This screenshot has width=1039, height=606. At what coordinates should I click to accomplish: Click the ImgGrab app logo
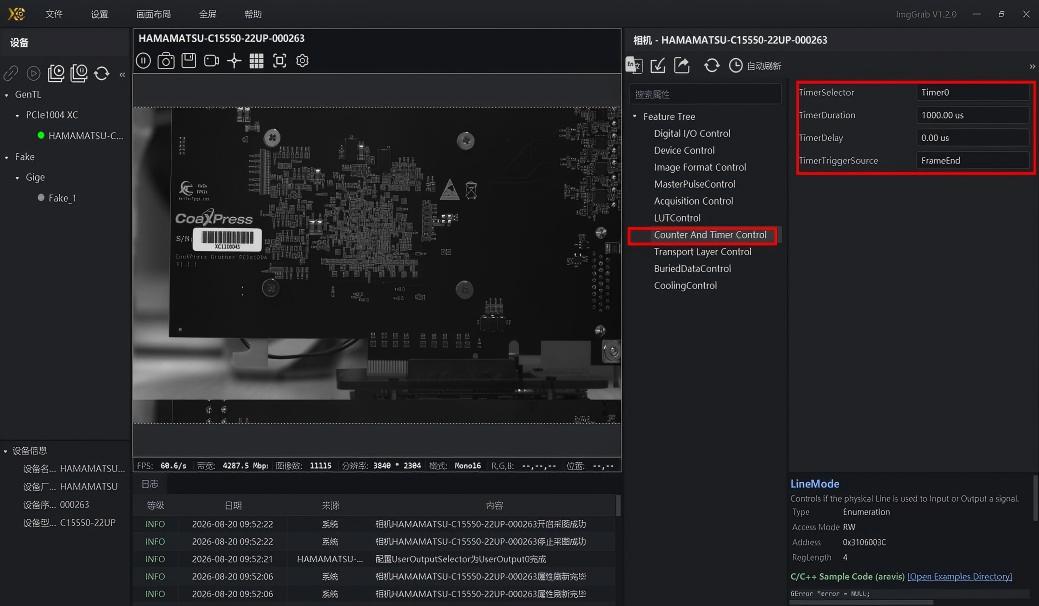click(17, 13)
